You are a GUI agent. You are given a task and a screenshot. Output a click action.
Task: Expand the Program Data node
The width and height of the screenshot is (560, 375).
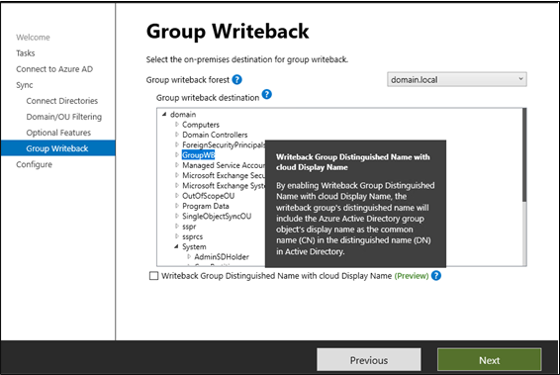177,206
